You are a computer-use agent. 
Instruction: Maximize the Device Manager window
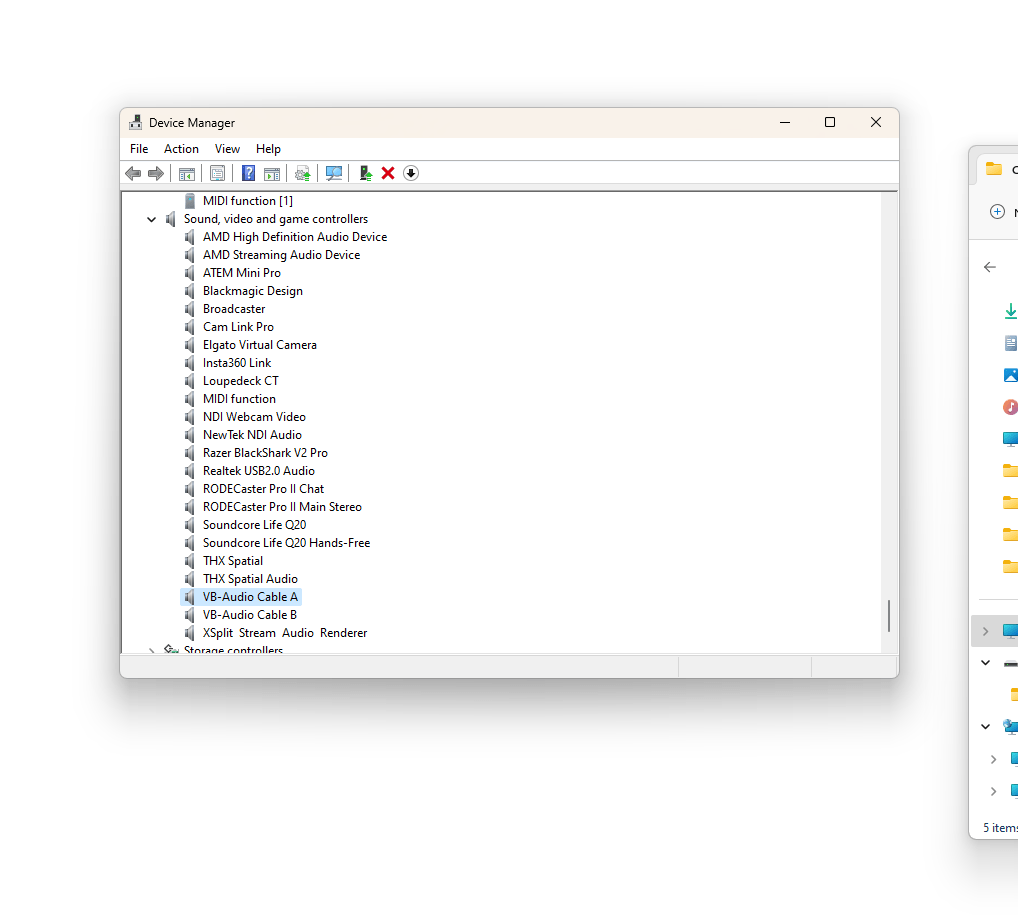click(830, 123)
